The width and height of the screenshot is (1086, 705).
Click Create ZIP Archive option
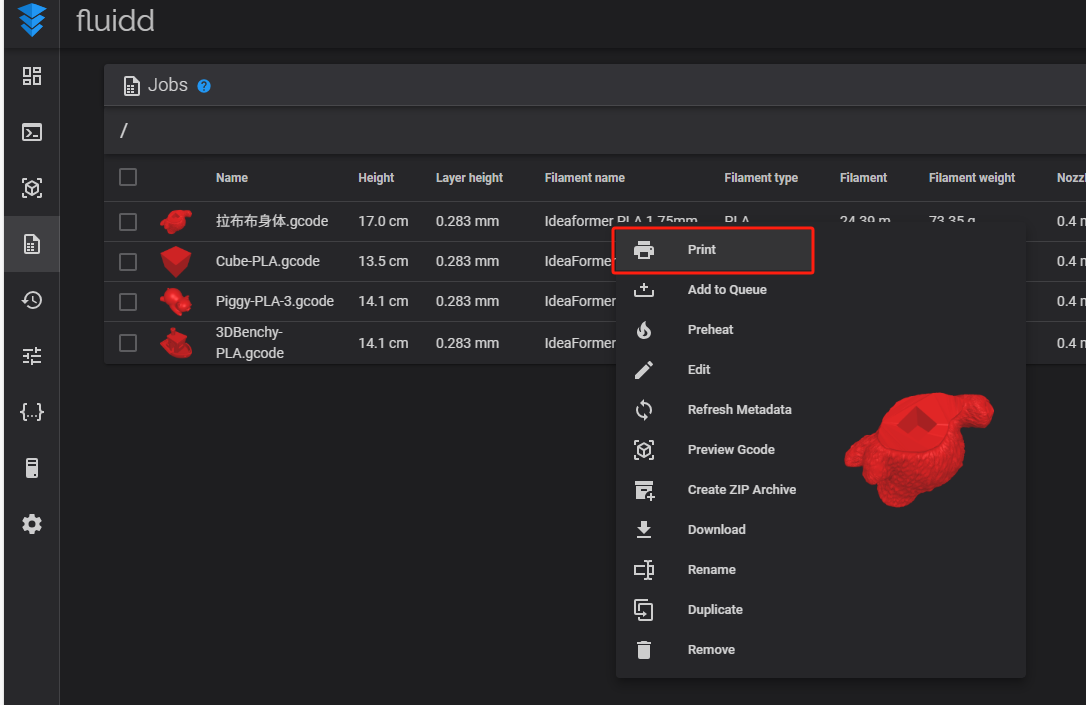coord(741,490)
